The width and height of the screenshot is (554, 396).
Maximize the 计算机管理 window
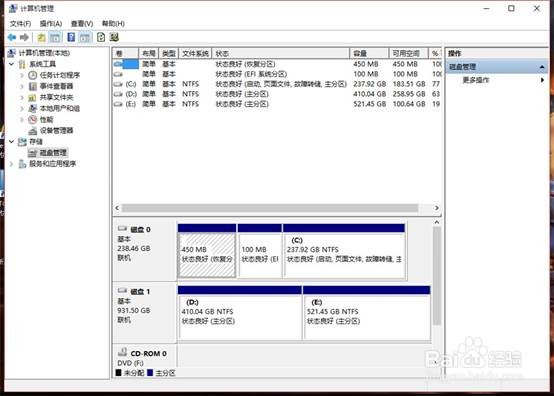tap(511, 8)
